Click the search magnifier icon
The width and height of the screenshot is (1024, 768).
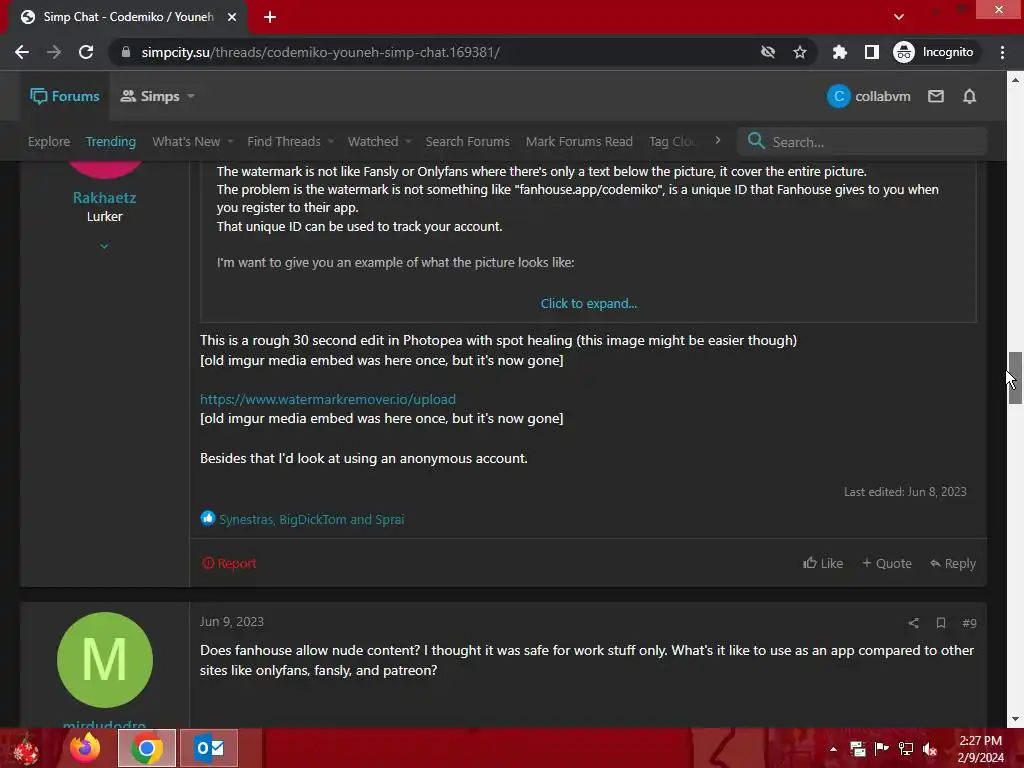(756, 141)
